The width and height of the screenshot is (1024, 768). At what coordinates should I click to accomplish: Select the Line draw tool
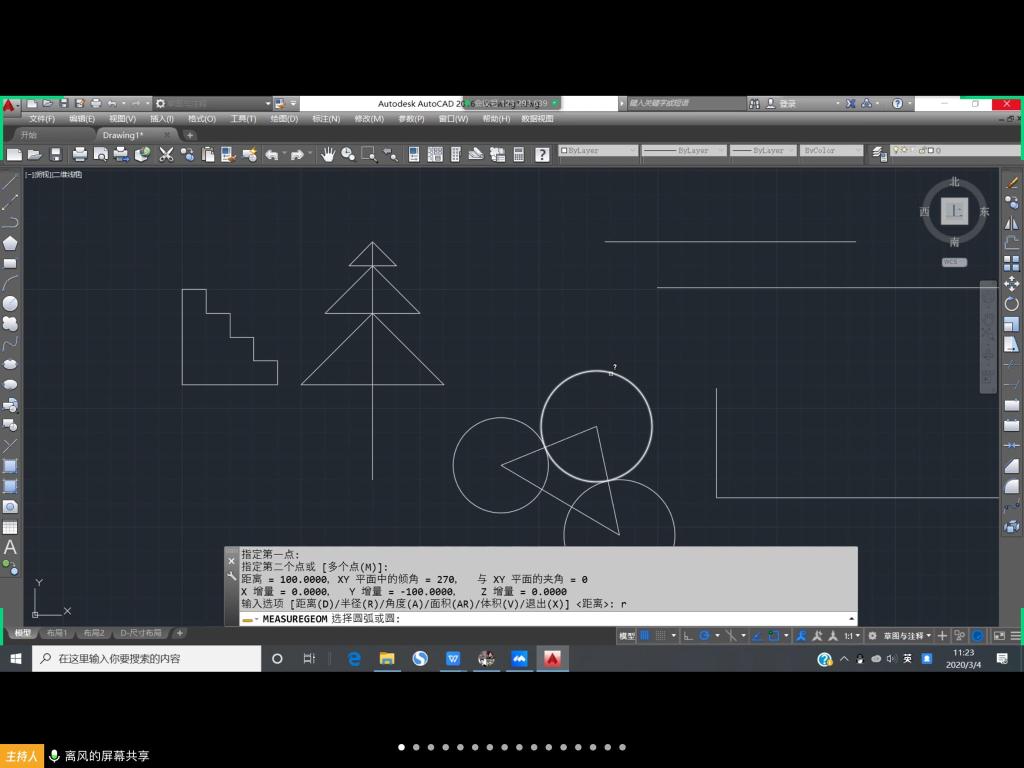point(10,181)
